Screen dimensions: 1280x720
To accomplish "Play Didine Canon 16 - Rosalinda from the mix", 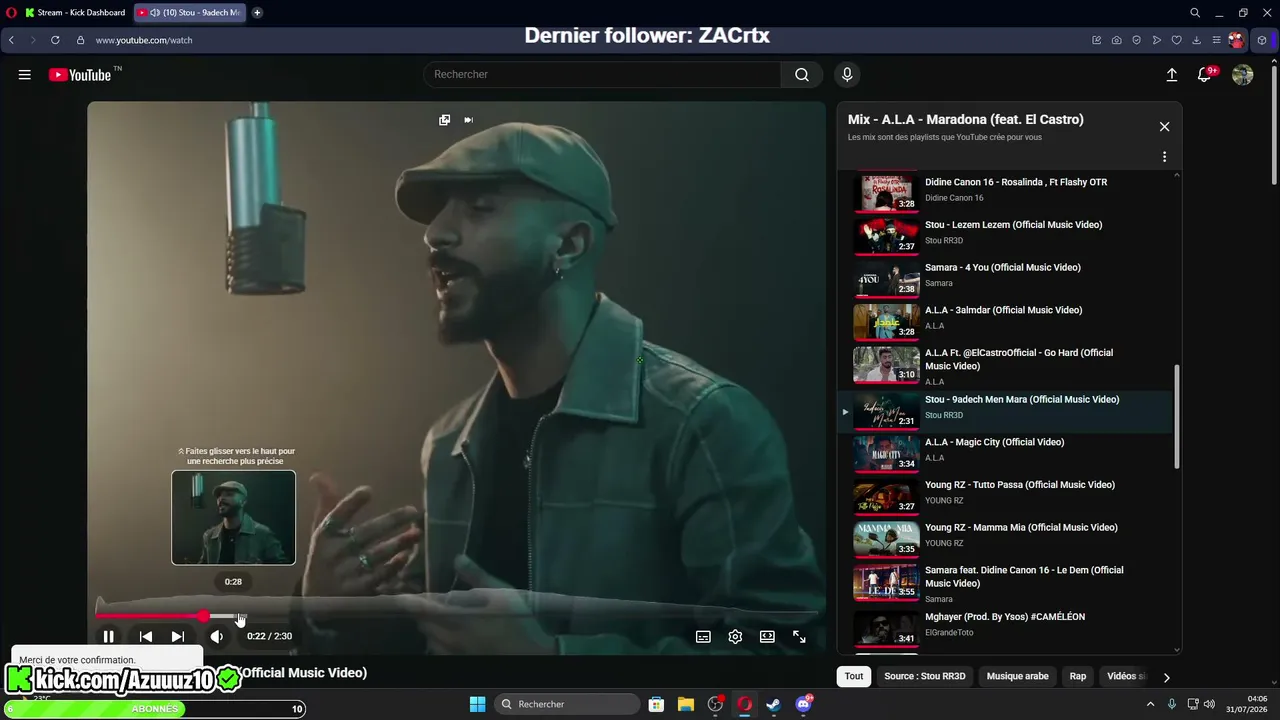I will 1005,190.
